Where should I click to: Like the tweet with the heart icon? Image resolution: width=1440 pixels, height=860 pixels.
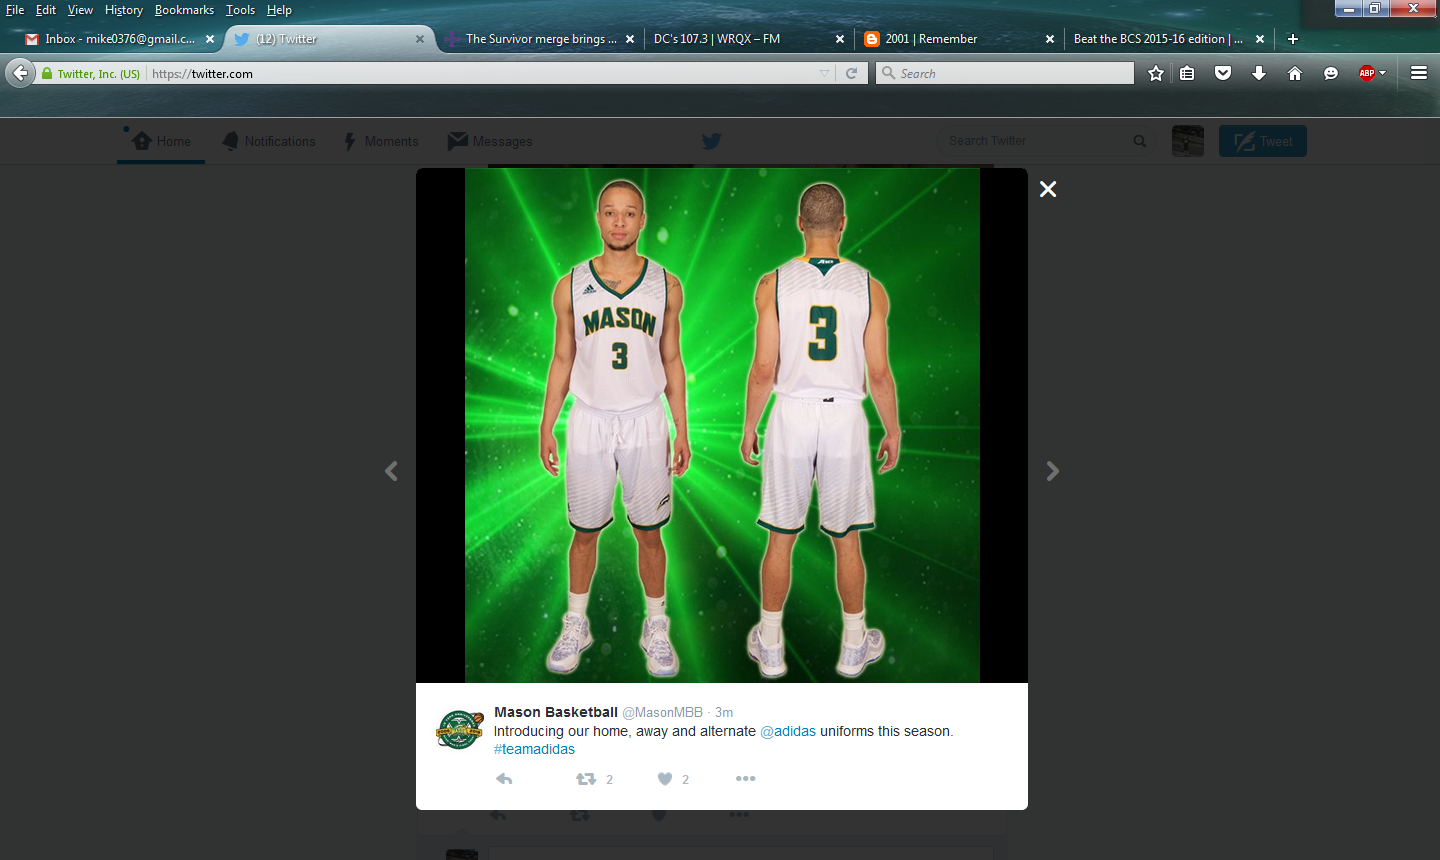664,779
